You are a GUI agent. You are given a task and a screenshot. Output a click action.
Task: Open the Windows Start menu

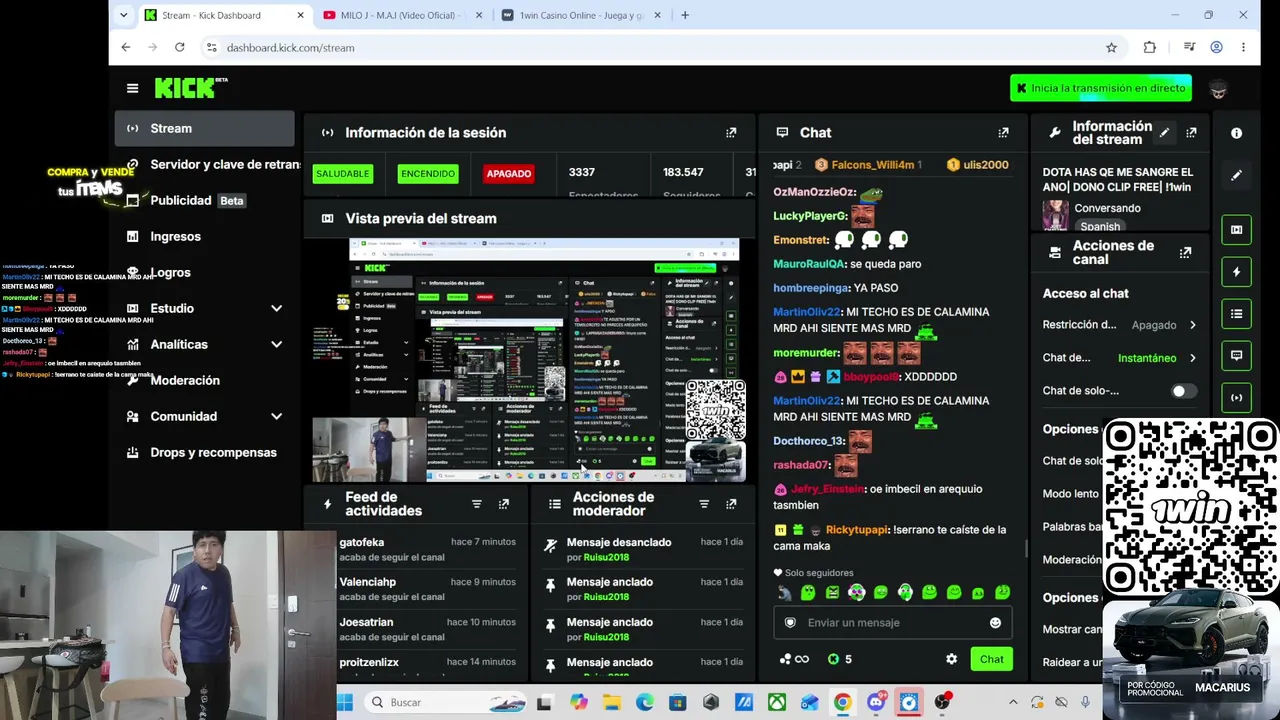coord(345,702)
